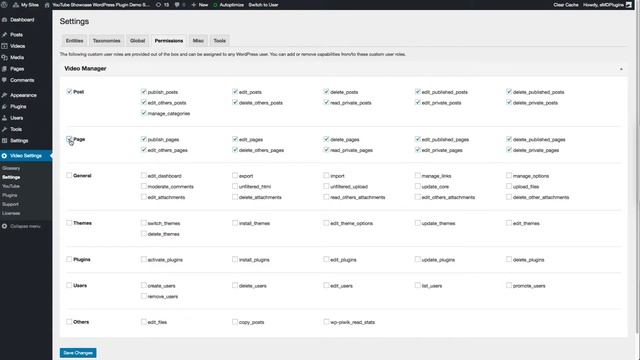Image resolution: width=640 pixels, height=360 pixels.
Task: Open the Support submenu link
Action: coord(10,204)
